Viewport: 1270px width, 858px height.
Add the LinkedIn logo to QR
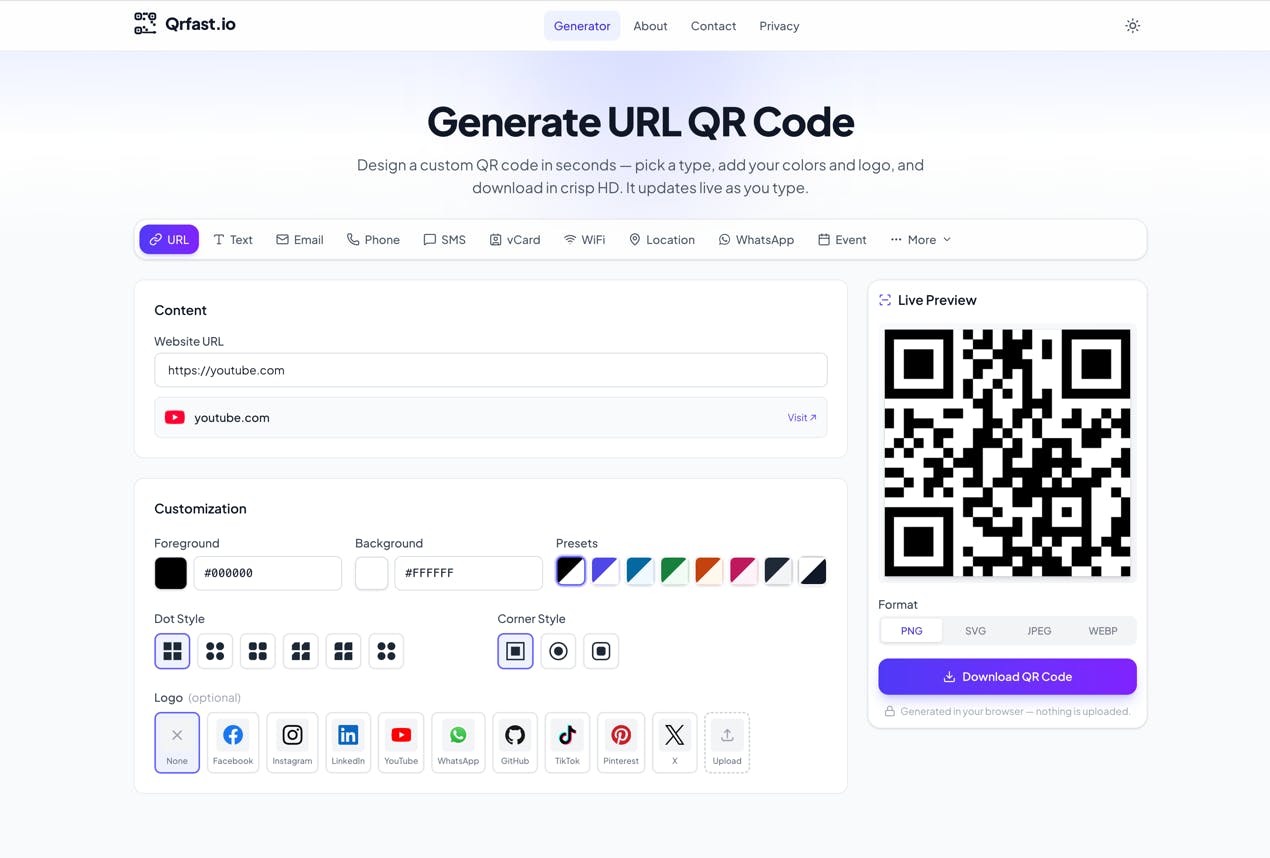point(348,743)
